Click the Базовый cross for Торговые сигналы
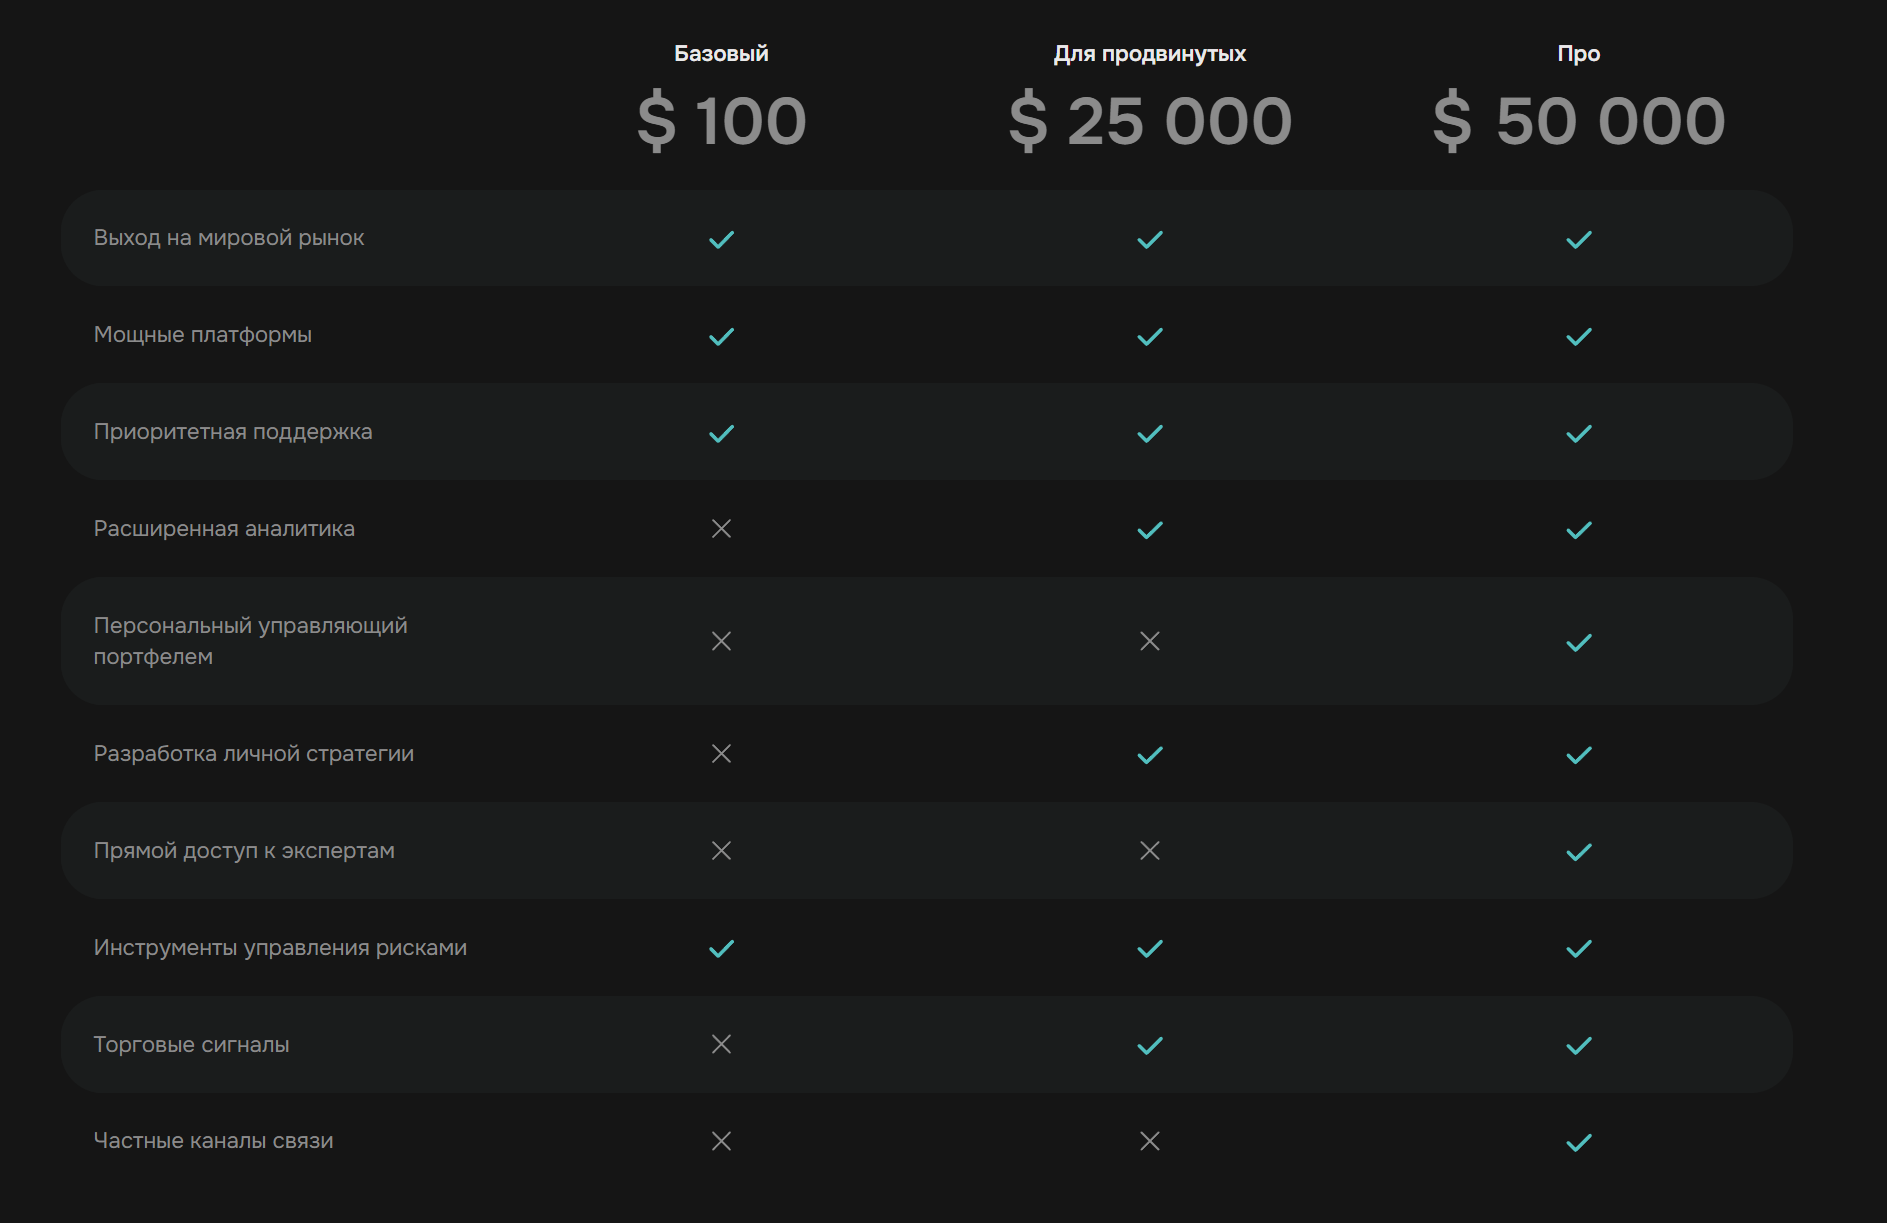Image resolution: width=1887 pixels, height=1223 pixels. coord(721,1044)
